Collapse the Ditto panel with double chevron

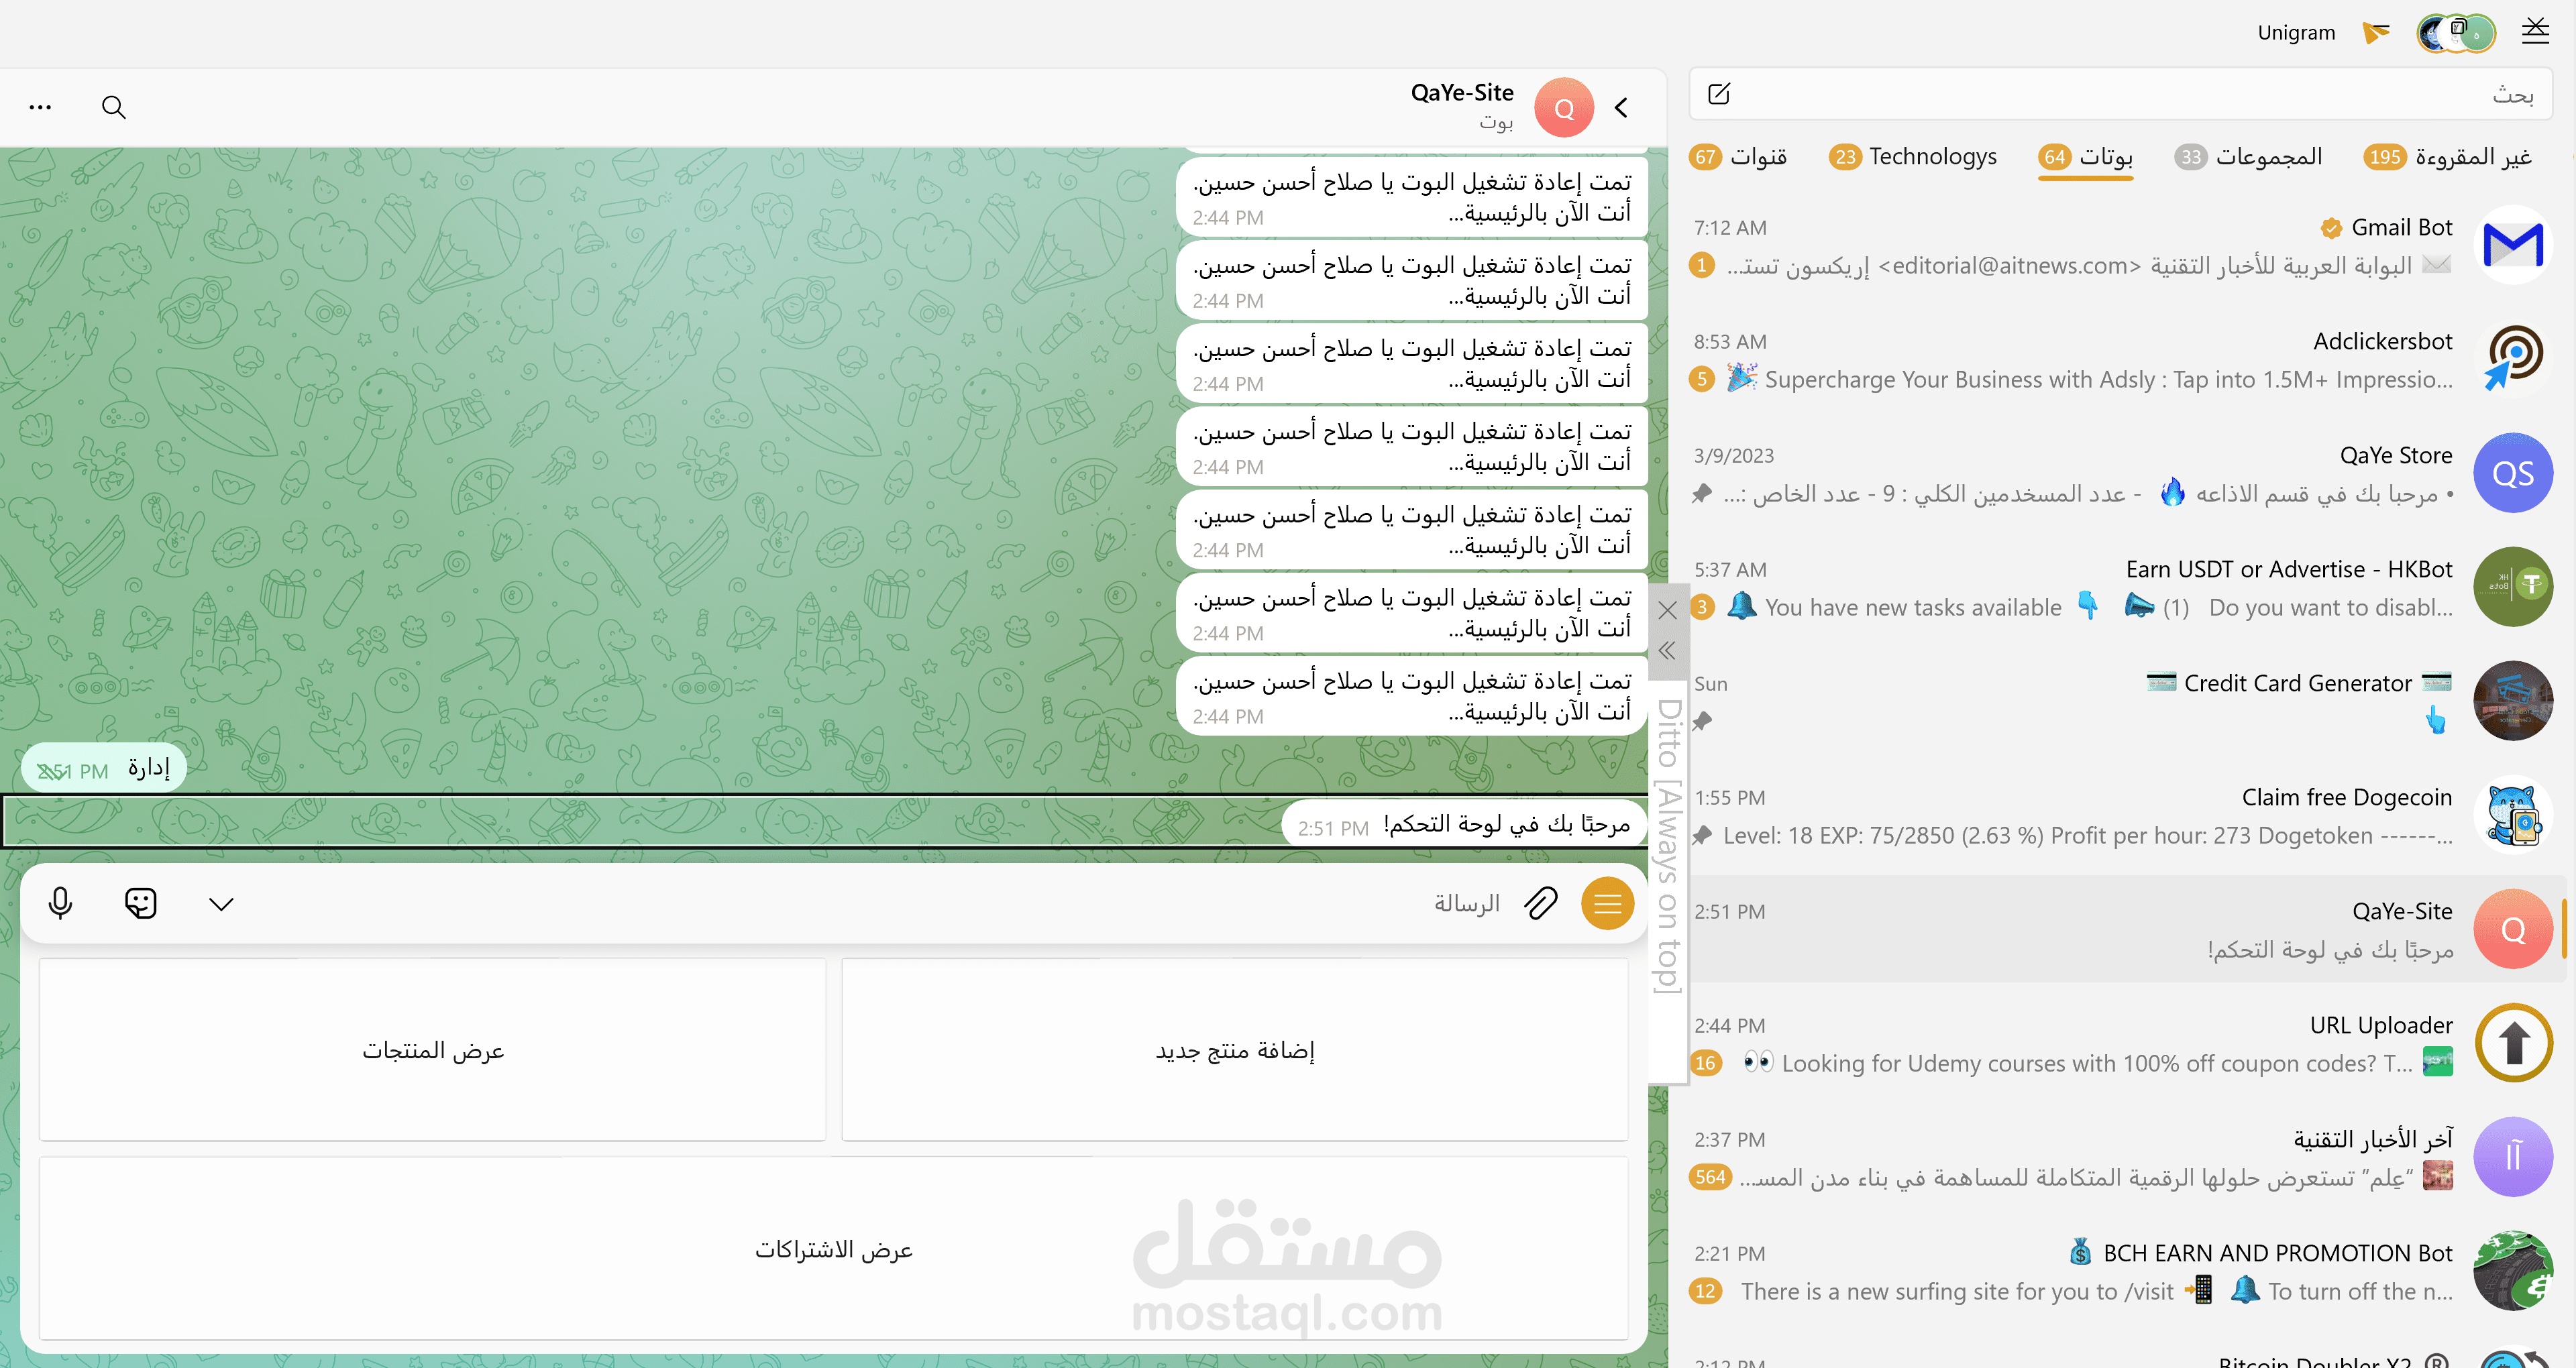[1667, 651]
